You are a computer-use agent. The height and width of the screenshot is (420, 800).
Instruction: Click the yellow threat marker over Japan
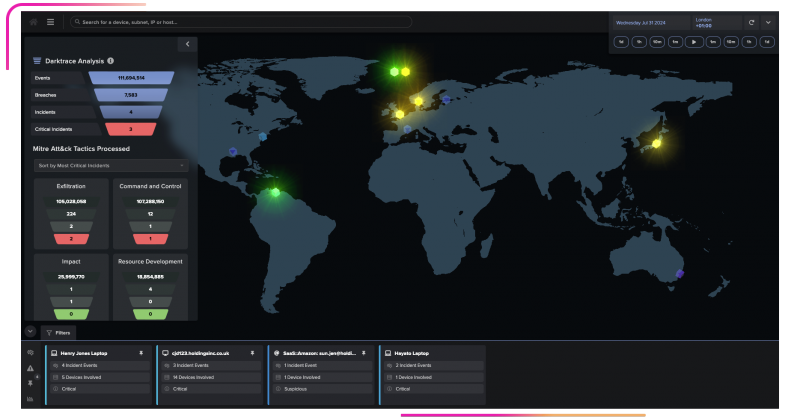pos(657,143)
